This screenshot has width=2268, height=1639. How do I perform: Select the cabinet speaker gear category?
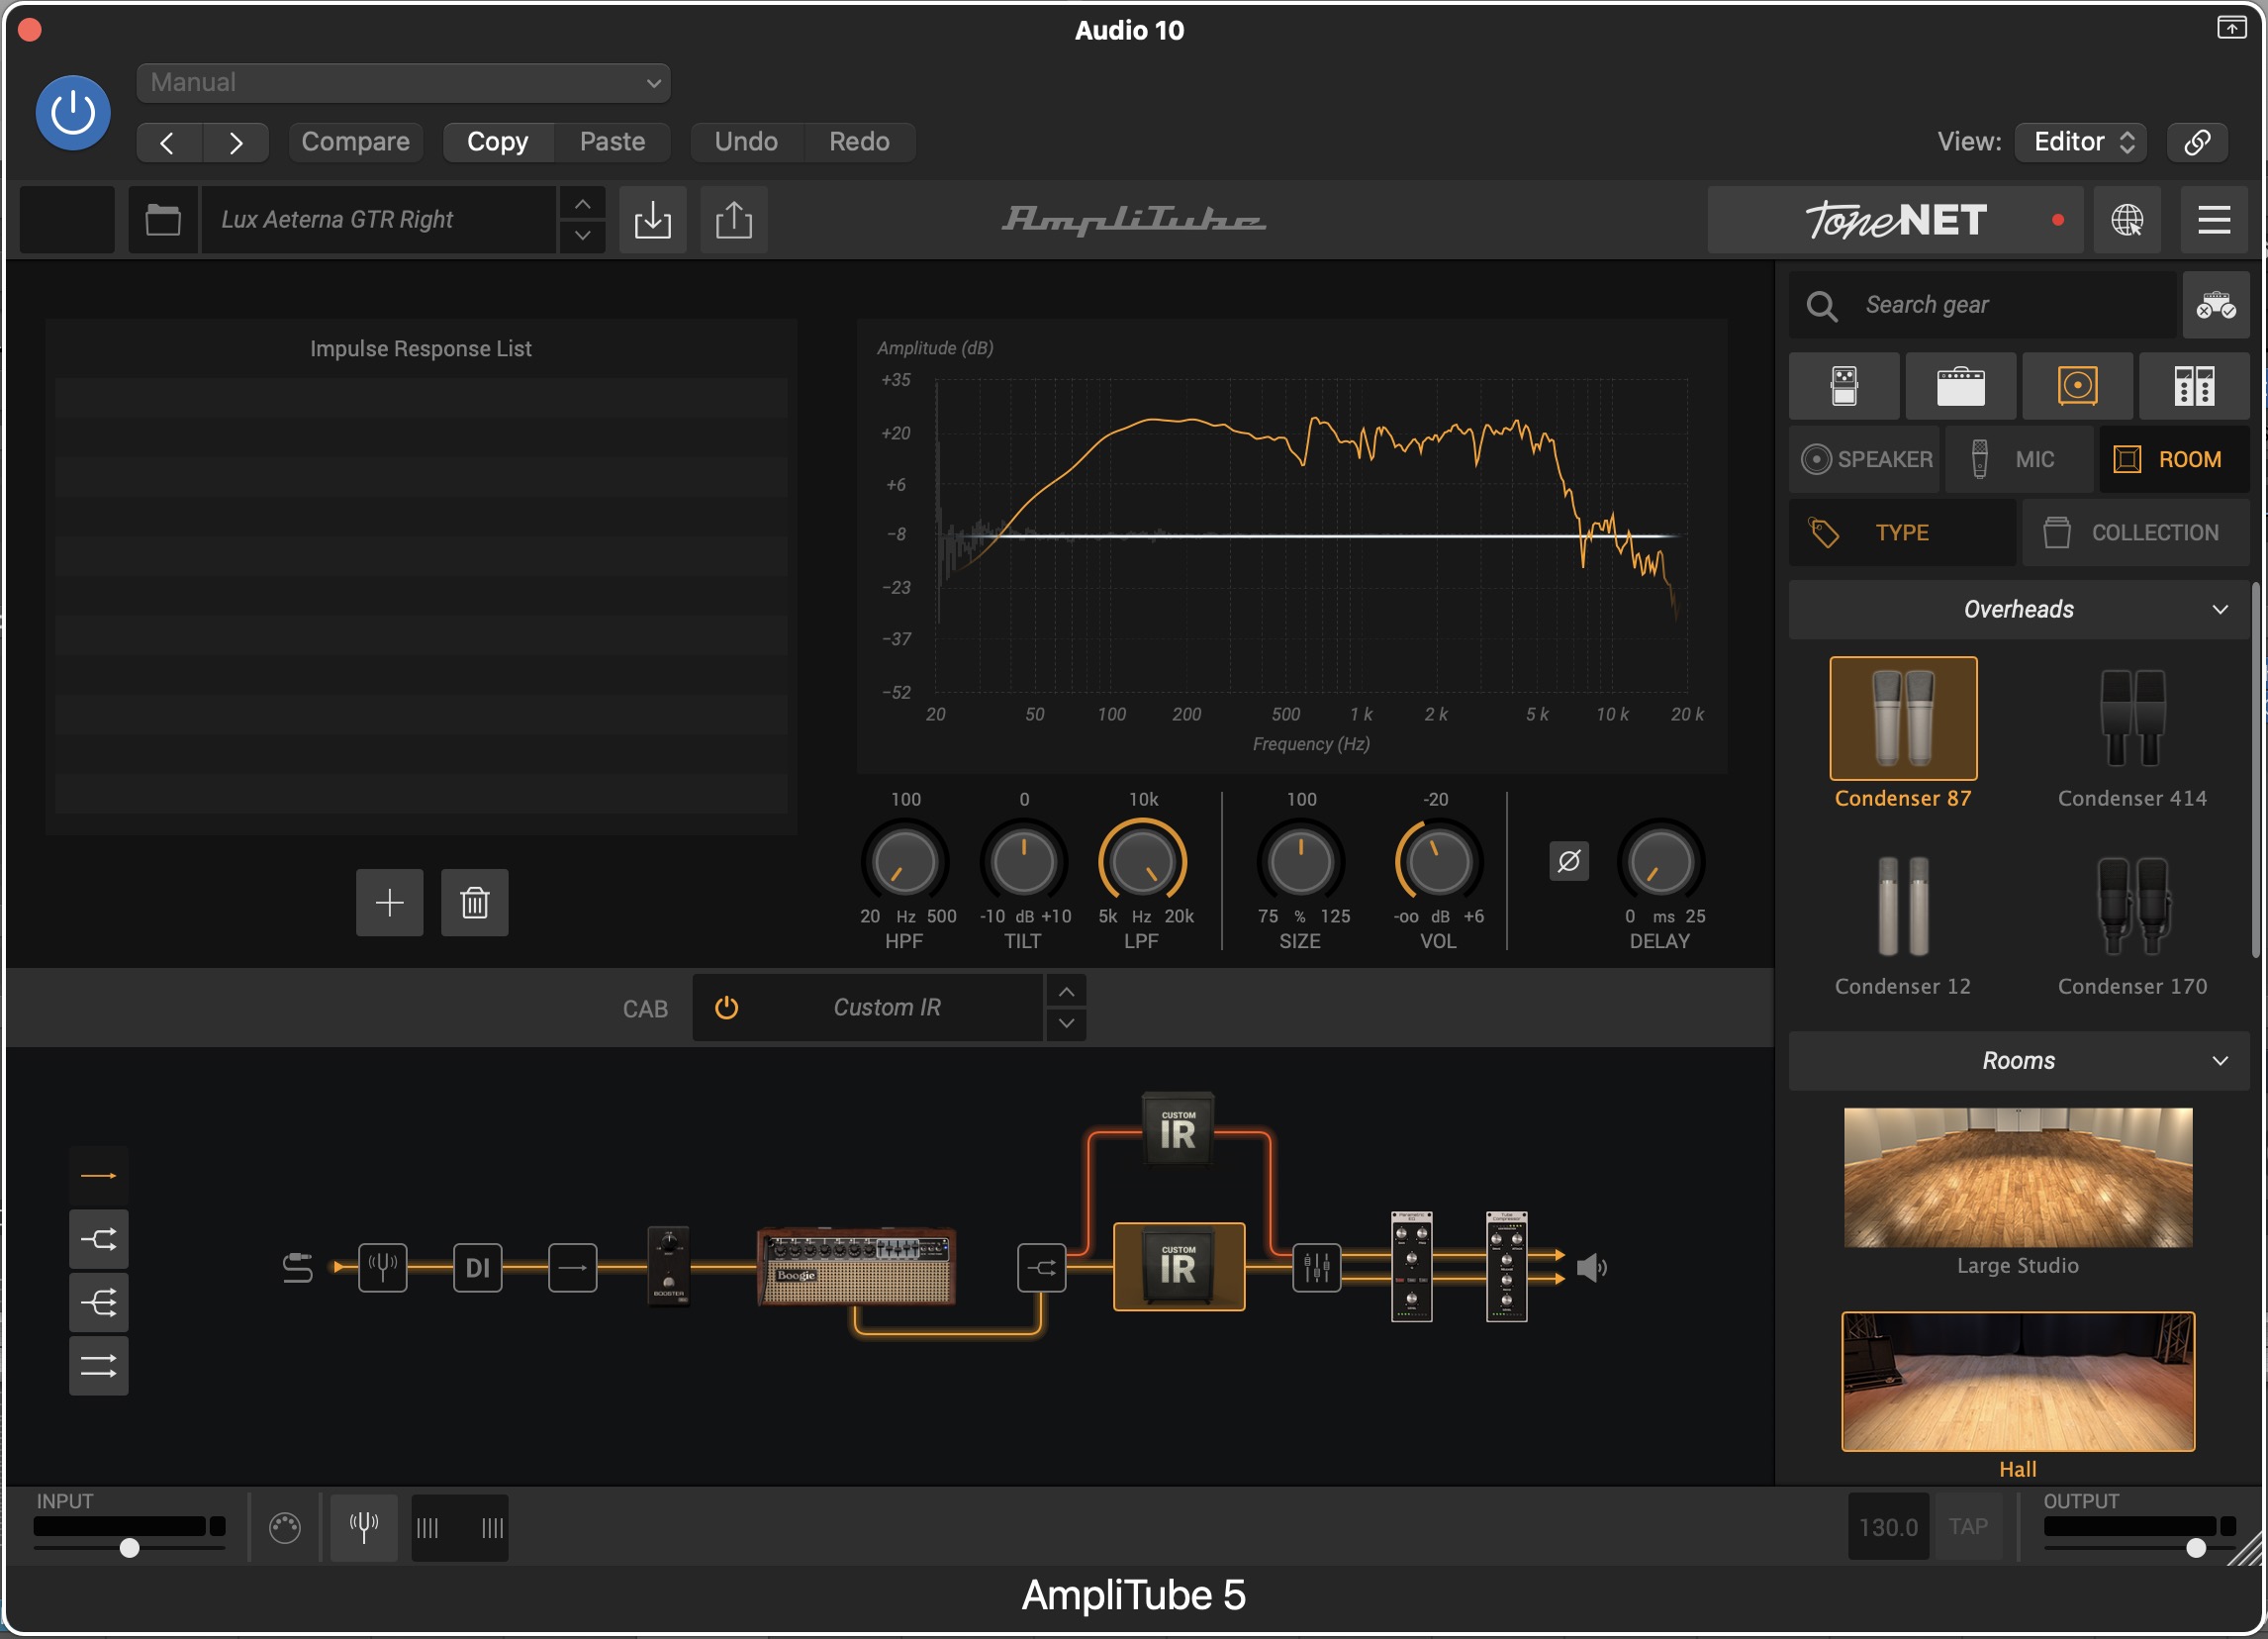(2077, 386)
